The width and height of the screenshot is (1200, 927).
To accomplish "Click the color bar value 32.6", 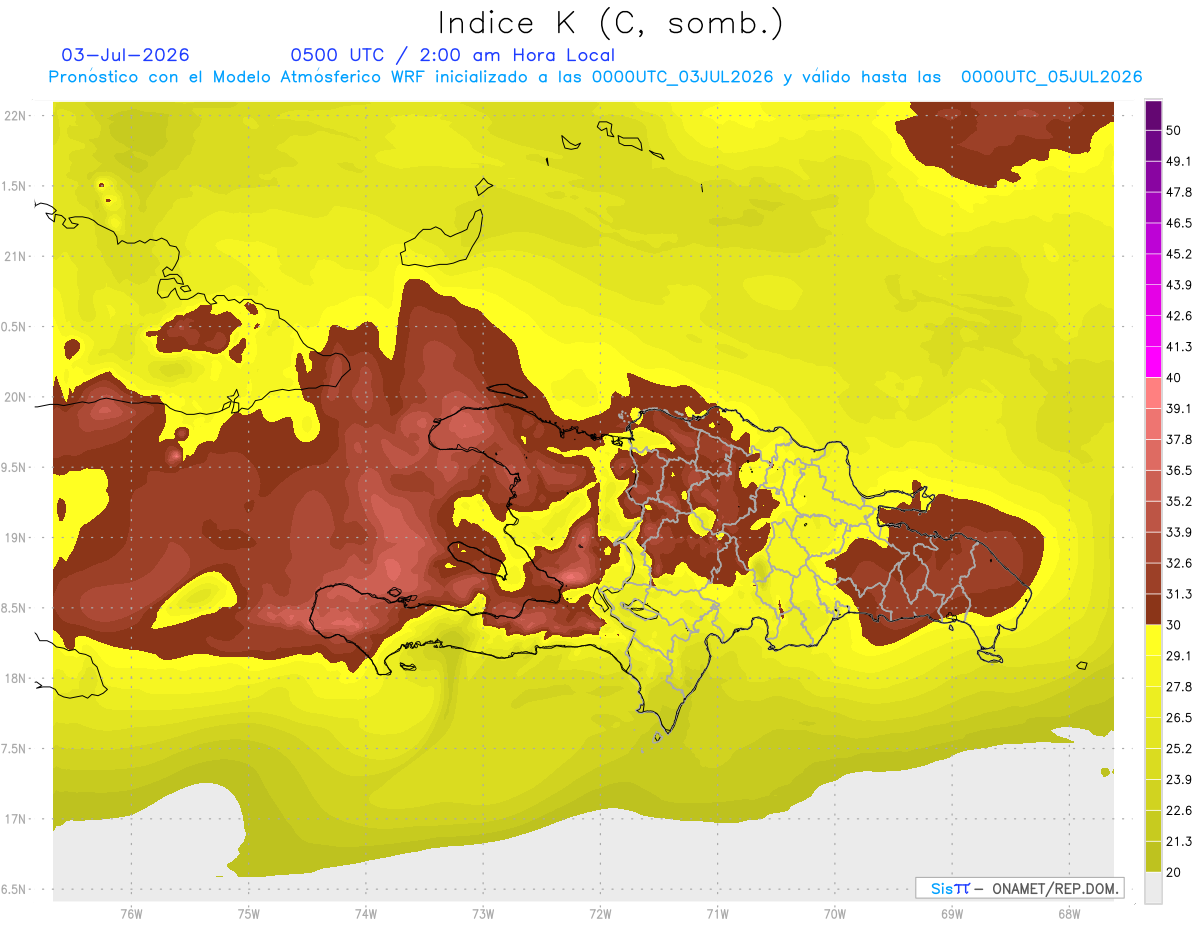I will tap(1179, 563).
